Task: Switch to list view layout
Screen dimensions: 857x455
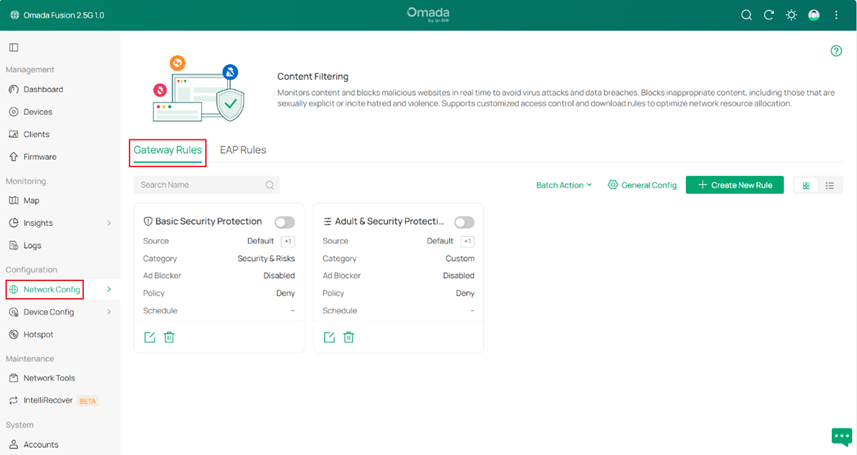Action: (830, 185)
